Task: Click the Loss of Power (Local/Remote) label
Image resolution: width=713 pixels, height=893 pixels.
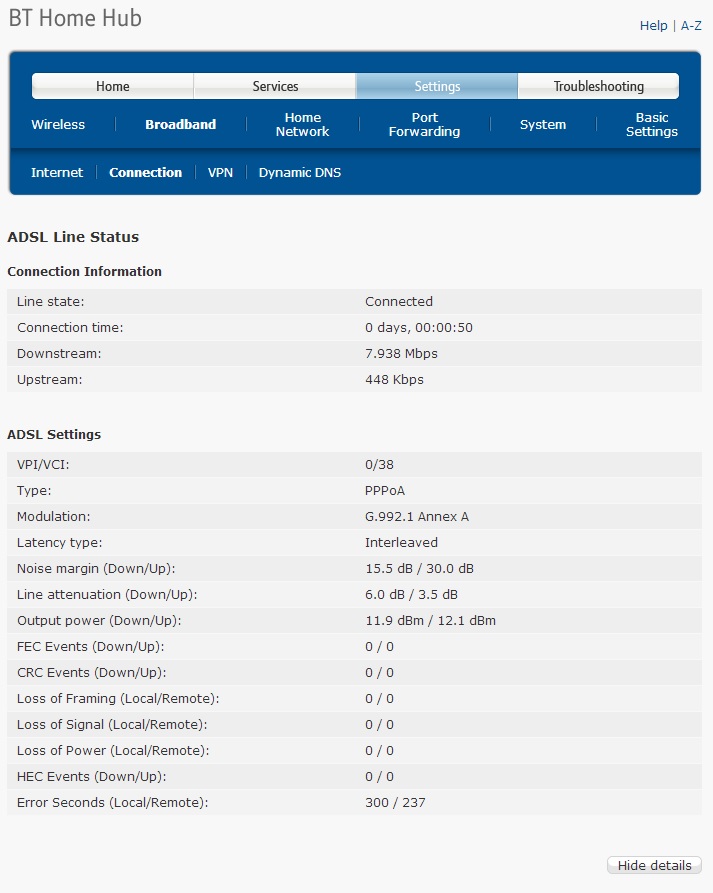Action: [x=113, y=751]
